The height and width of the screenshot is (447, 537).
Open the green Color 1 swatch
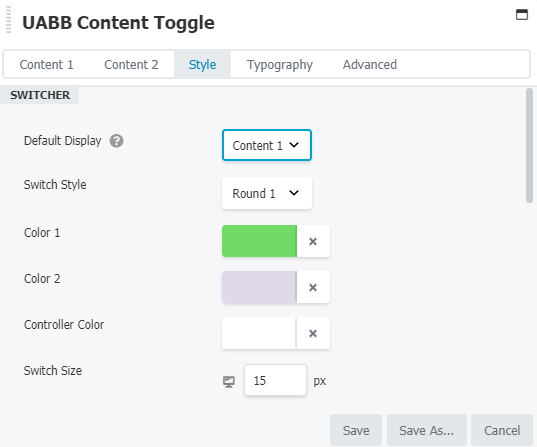tap(259, 241)
